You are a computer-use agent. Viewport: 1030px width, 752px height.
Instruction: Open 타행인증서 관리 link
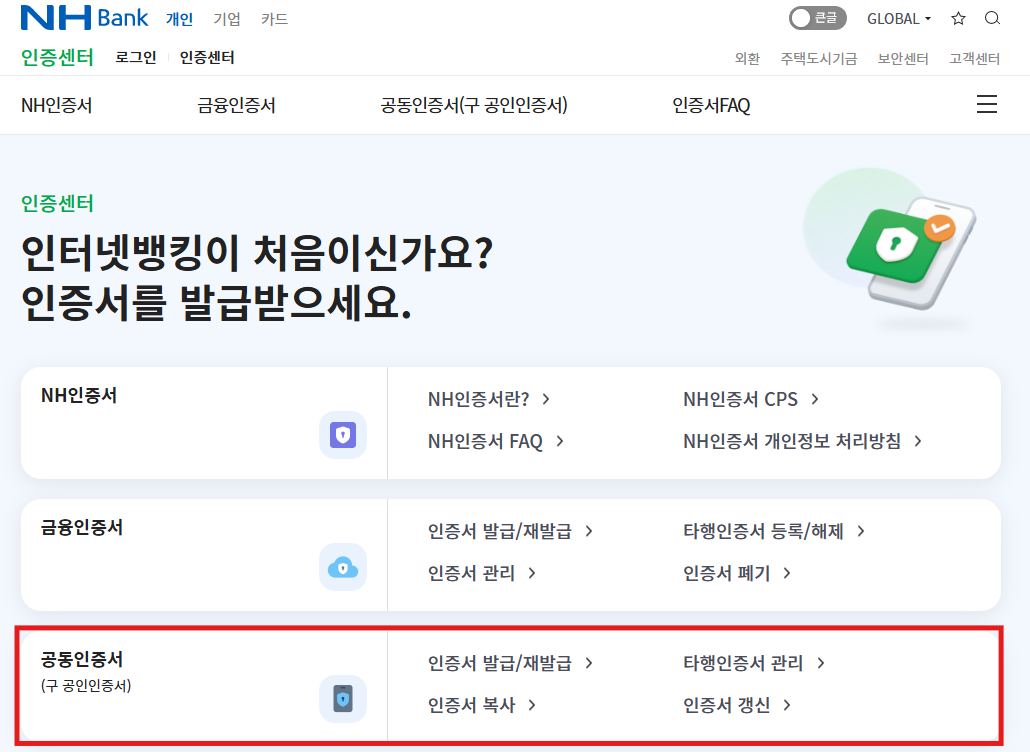point(754,663)
